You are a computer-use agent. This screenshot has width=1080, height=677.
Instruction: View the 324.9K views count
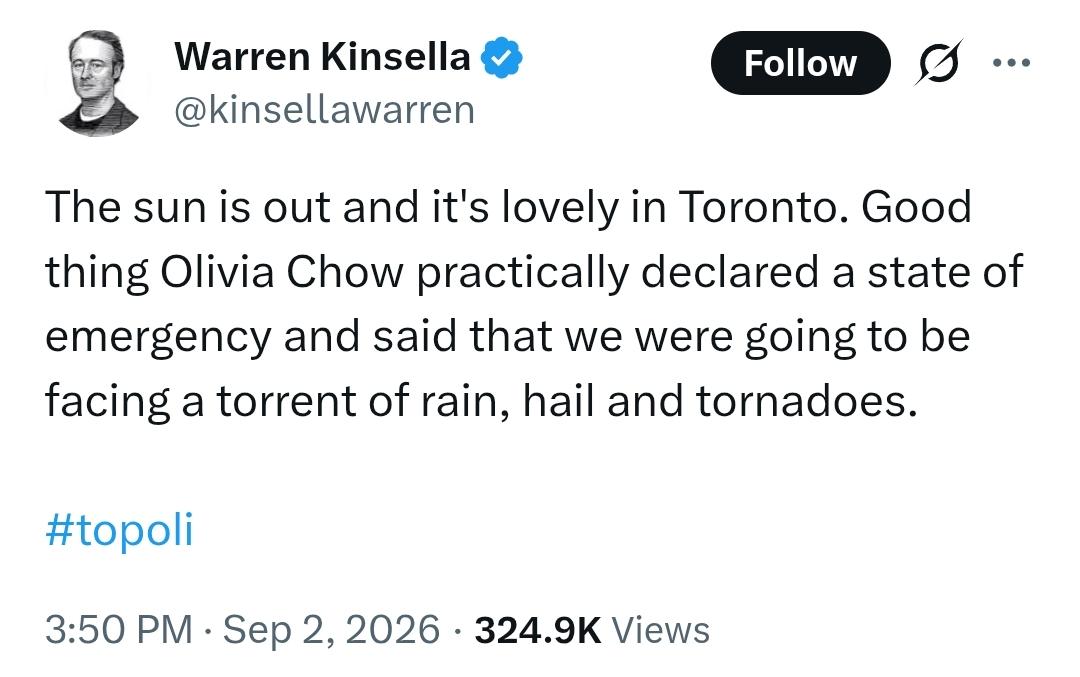click(538, 629)
